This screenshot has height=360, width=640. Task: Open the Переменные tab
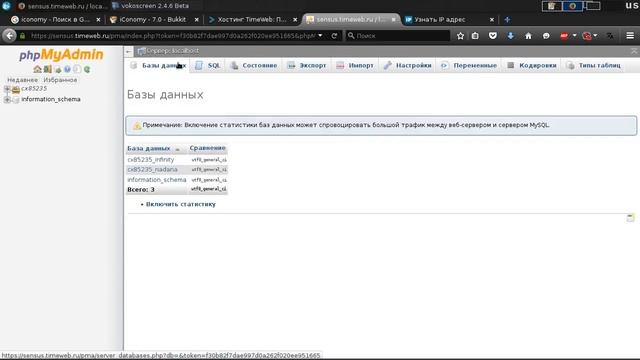point(469,65)
